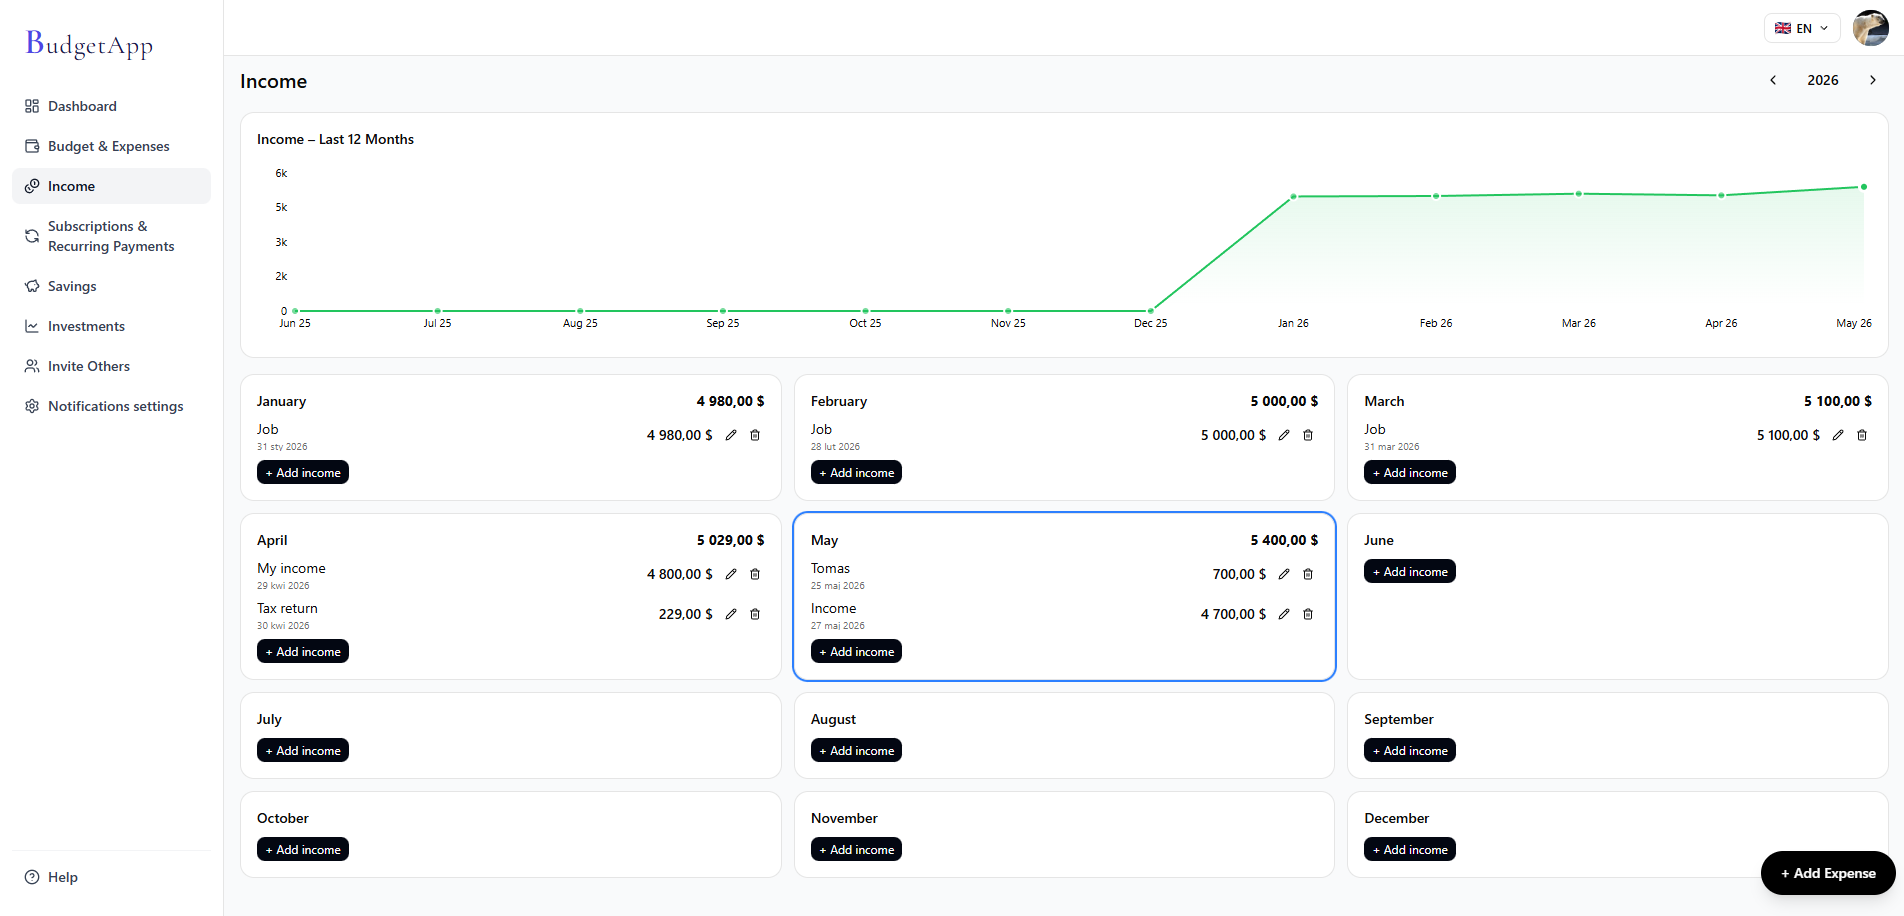Edit the April My income entry
This screenshot has height=916, width=1904.
[x=731, y=574]
